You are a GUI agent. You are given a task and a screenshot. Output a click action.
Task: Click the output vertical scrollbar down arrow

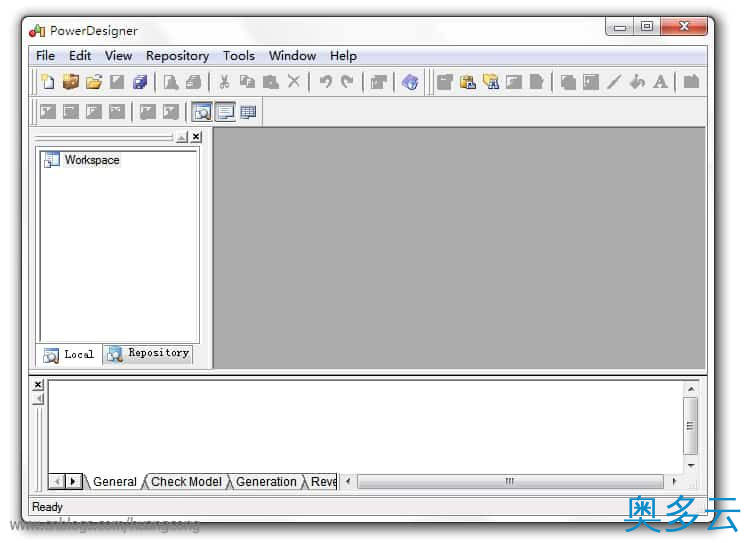pyautogui.click(x=691, y=465)
